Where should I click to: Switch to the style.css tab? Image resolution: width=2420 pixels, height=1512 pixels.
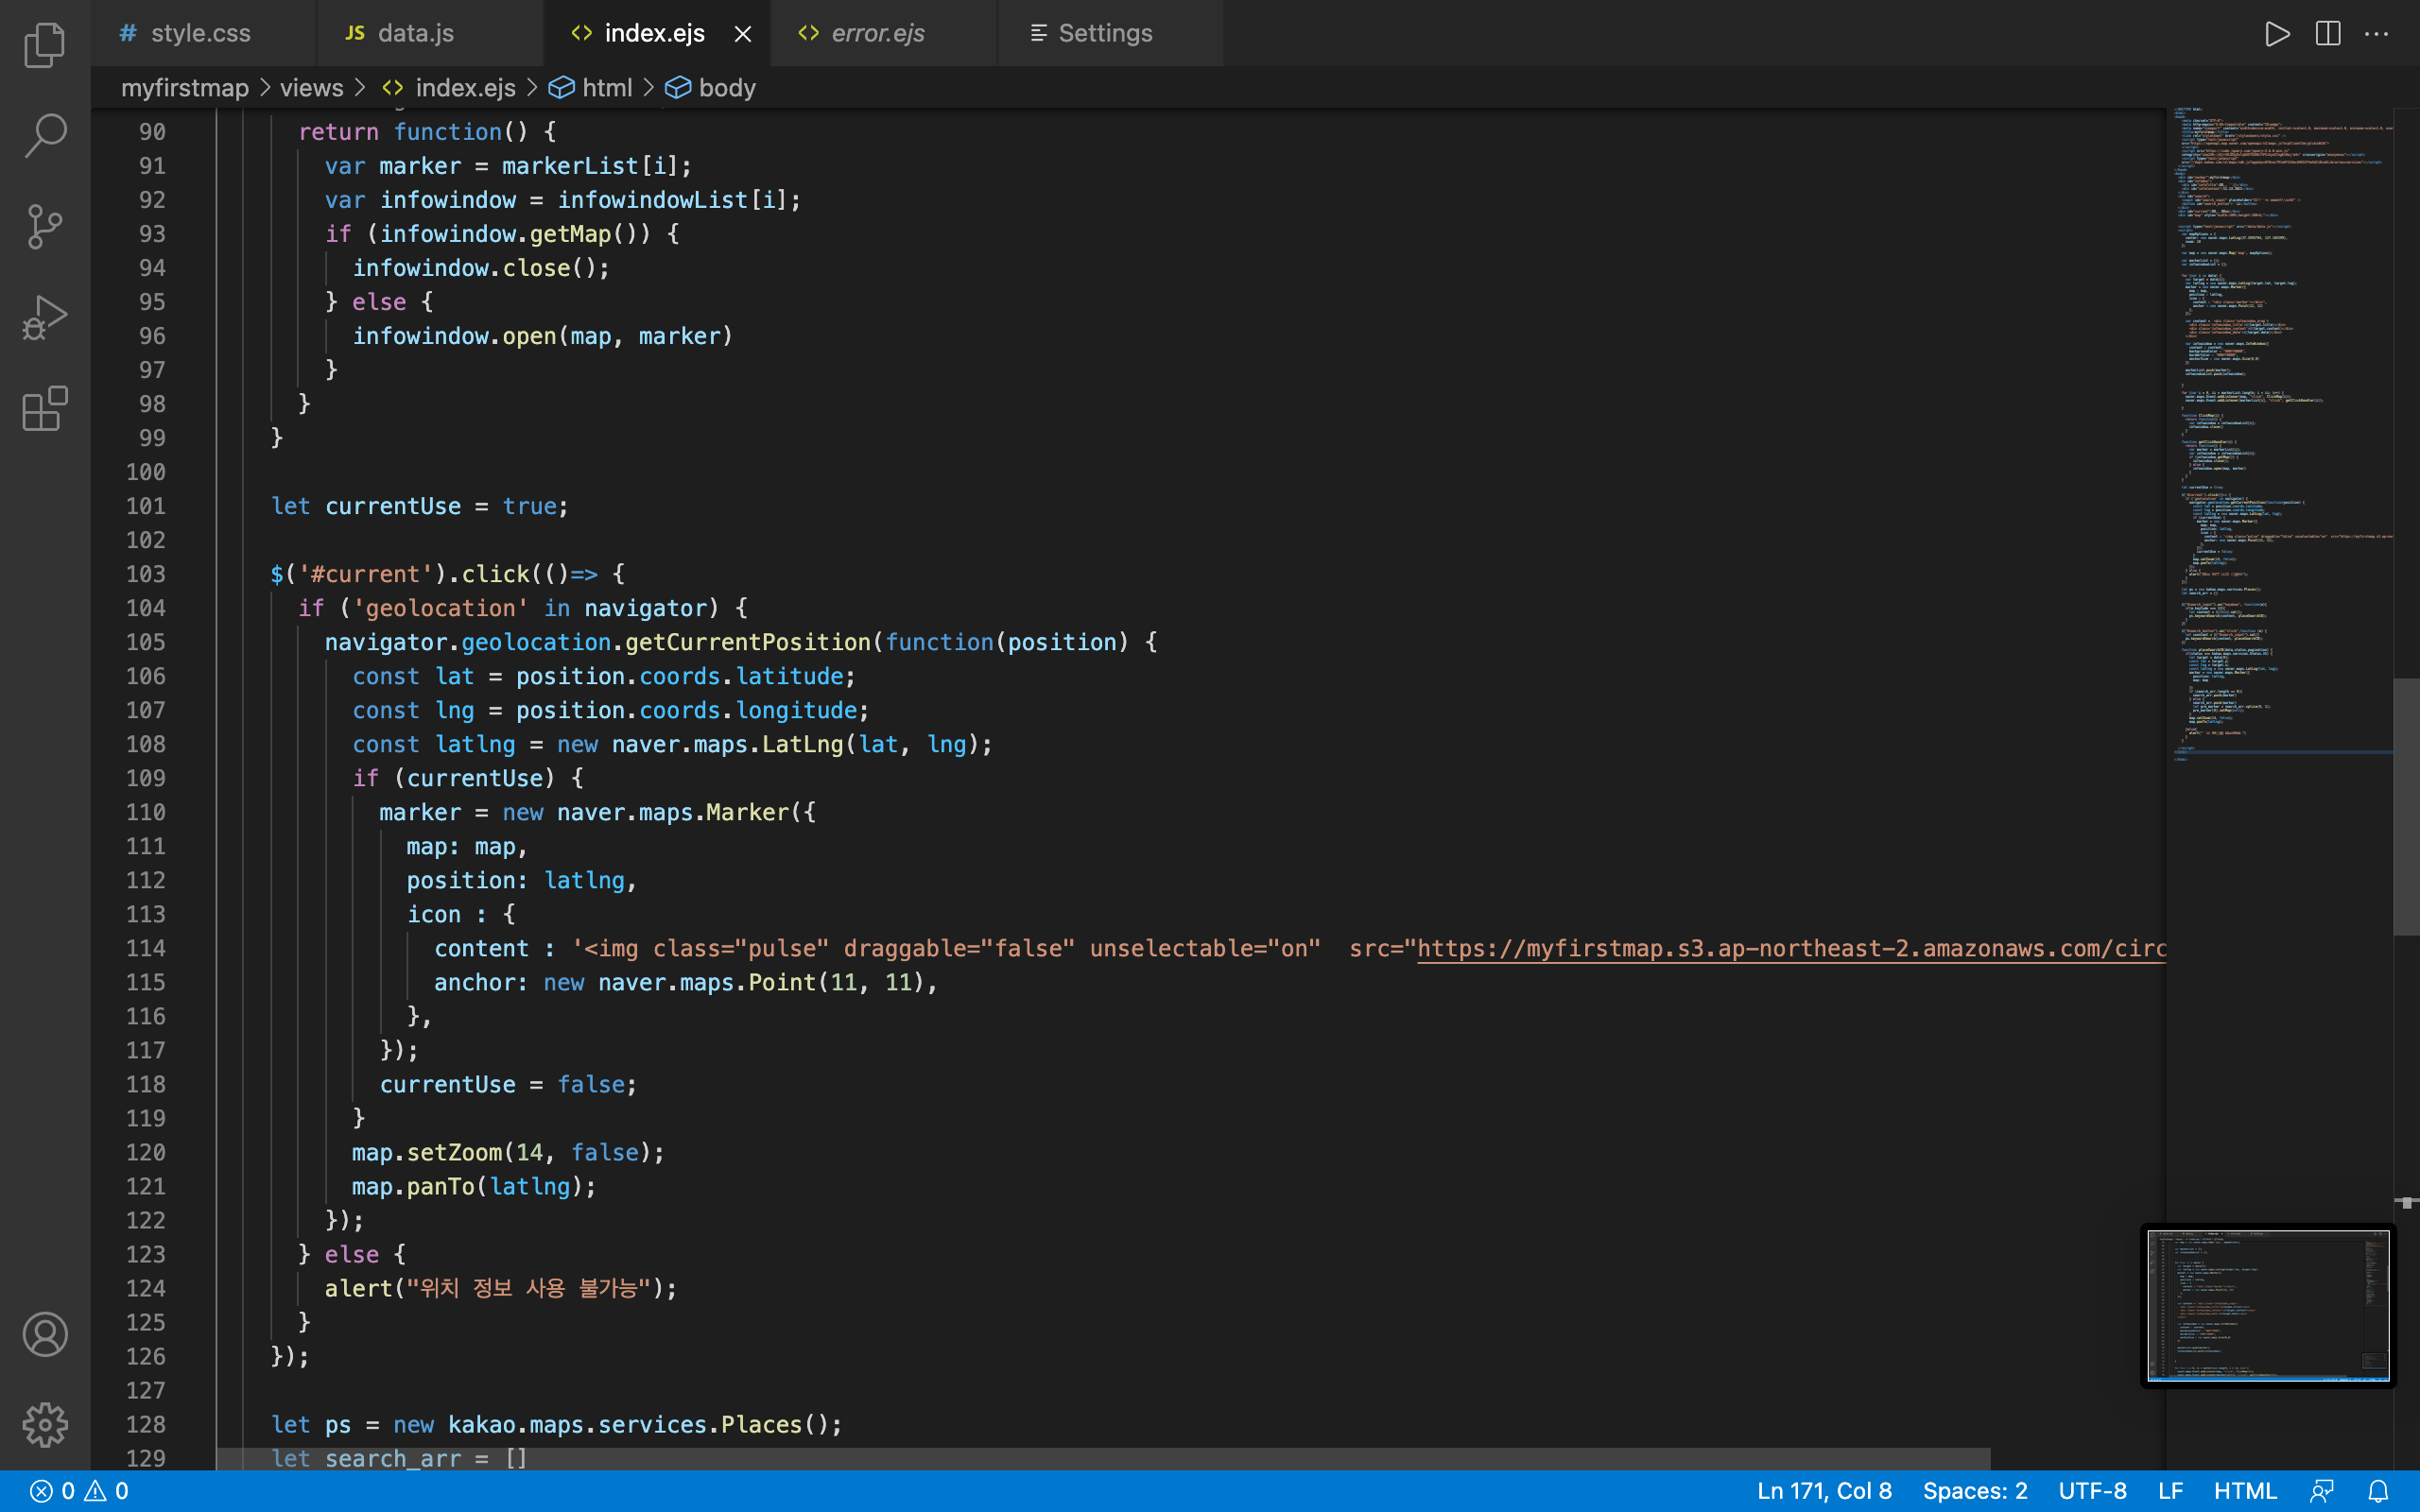tap(200, 34)
